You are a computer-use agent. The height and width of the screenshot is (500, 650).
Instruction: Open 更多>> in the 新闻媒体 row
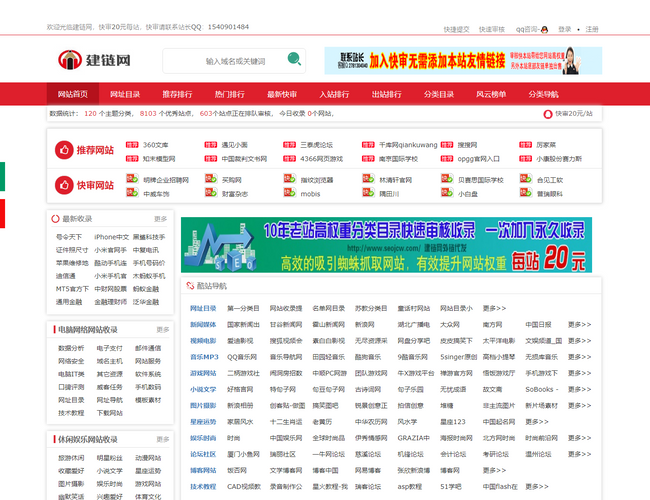[579, 325]
